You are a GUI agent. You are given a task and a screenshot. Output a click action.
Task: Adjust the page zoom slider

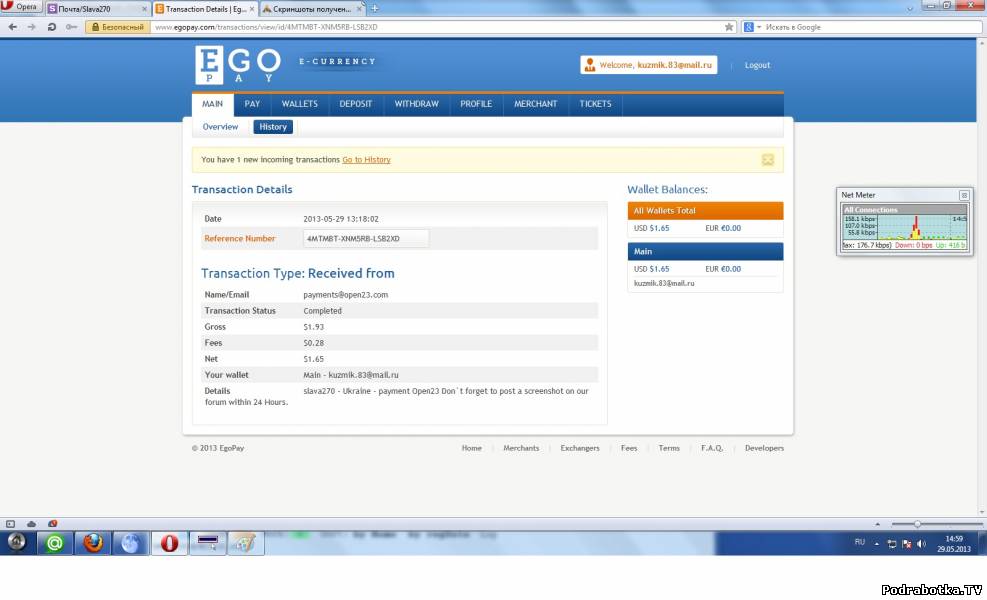pos(917,524)
